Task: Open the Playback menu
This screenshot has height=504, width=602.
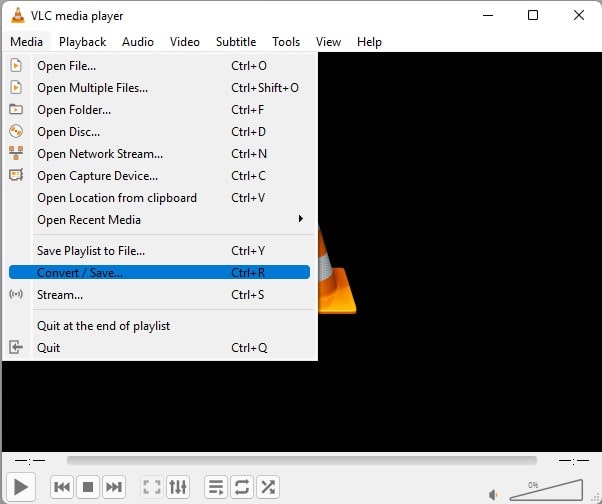Action: 82,42
